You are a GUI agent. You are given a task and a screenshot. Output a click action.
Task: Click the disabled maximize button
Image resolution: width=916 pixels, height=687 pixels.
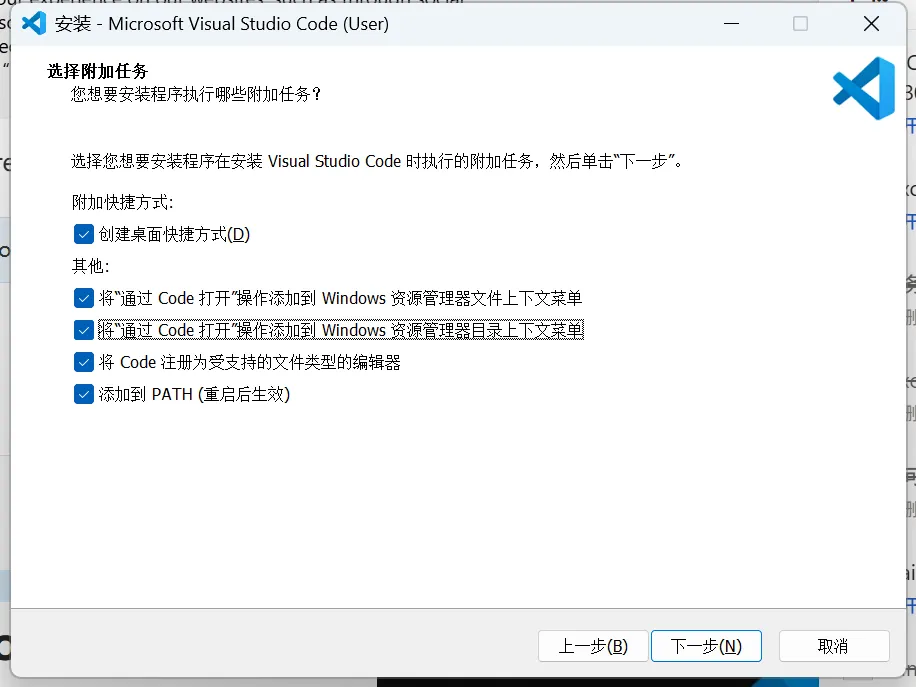click(x=800, y=23)
